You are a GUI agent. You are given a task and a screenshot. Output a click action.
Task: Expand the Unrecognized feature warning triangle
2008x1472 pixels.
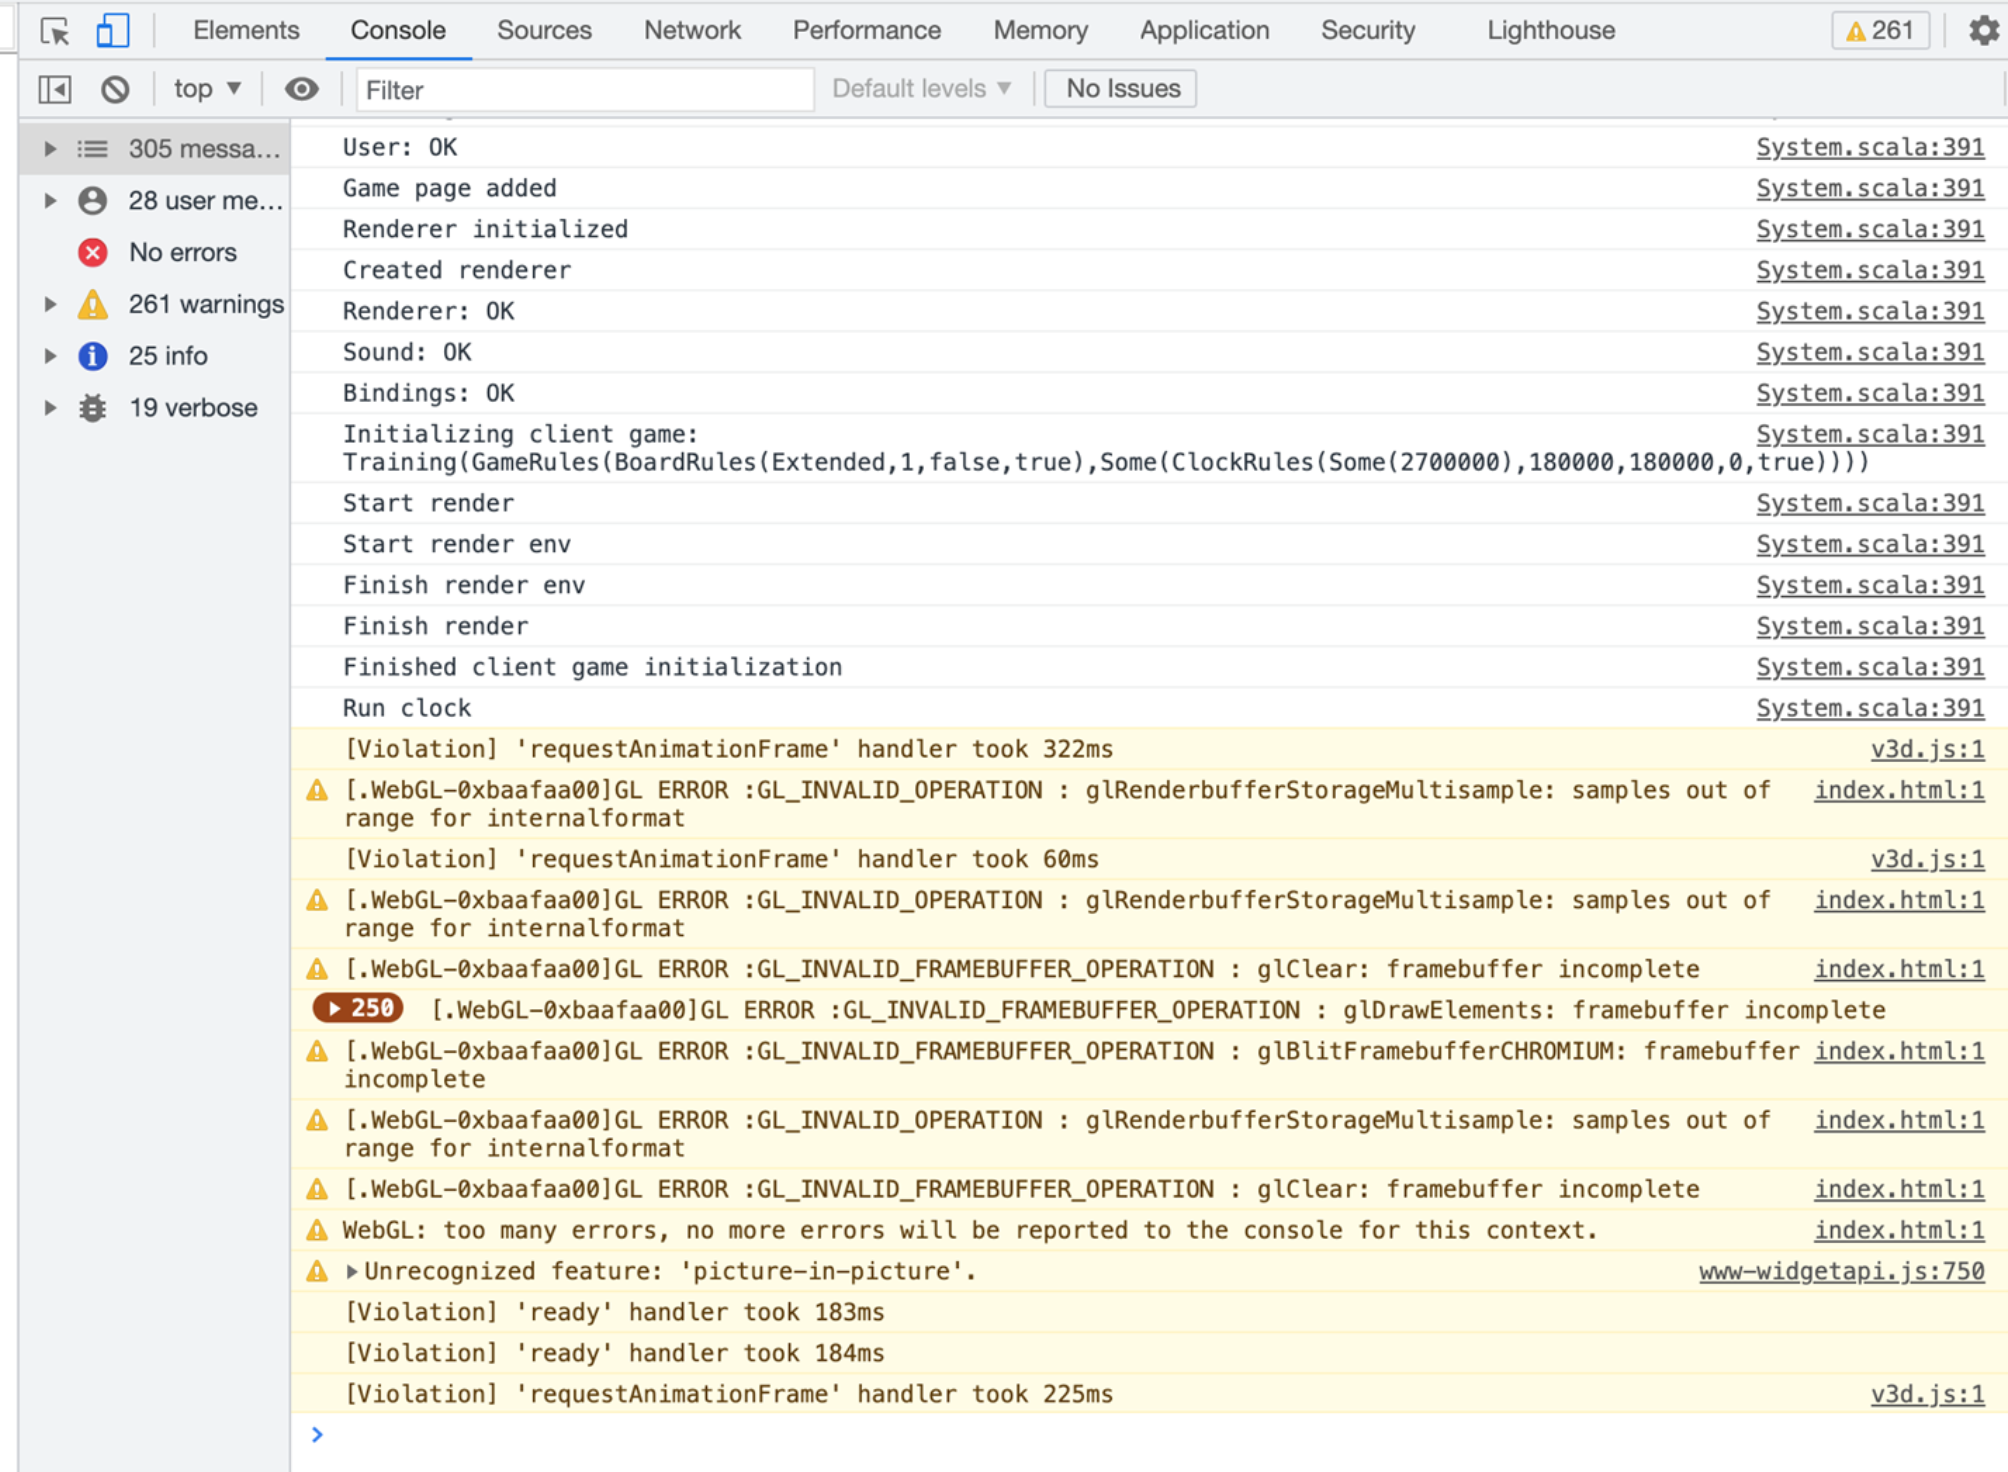pos(352,1272)
